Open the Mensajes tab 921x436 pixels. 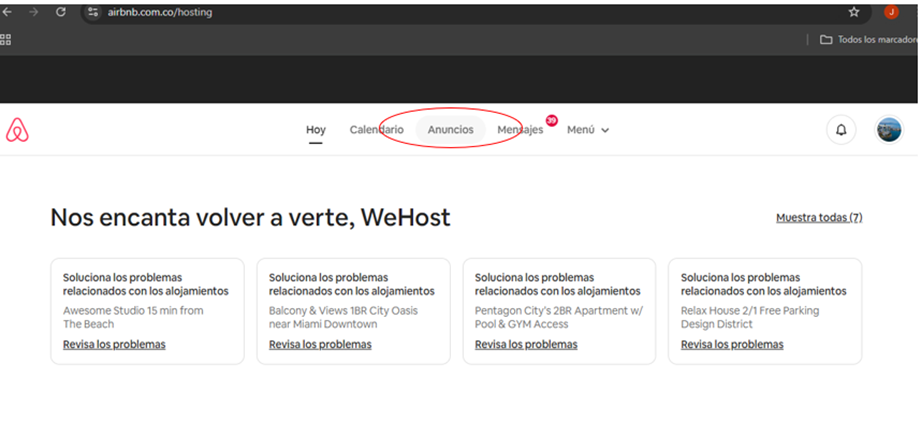coord(520,130)
